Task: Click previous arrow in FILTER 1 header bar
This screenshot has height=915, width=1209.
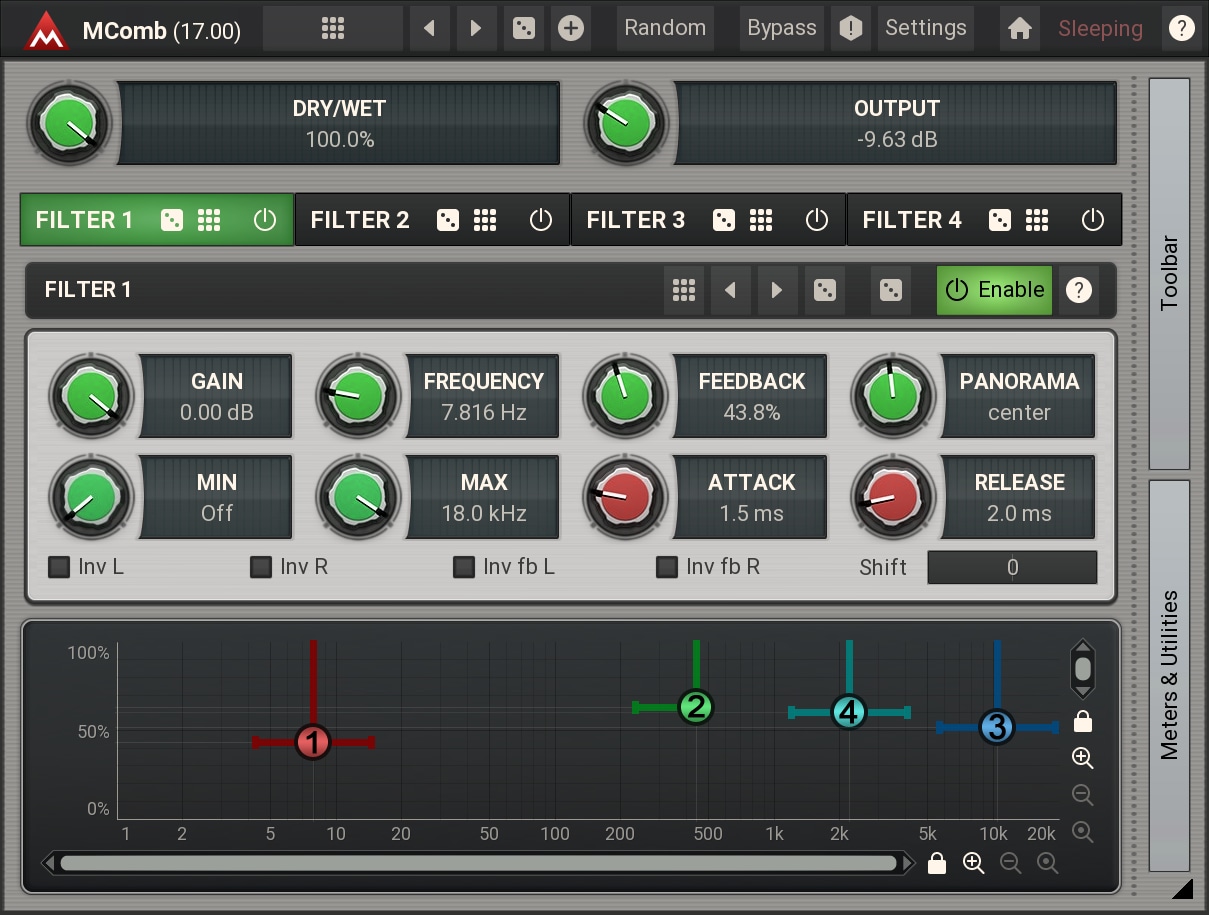Action: tap(730, 290)
